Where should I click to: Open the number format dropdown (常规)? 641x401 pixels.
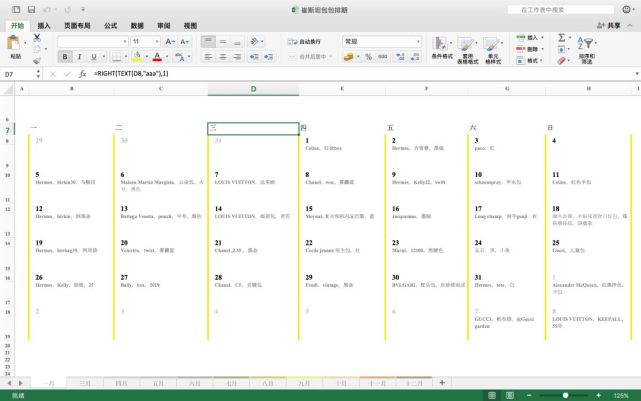click(x=418, y=42)
